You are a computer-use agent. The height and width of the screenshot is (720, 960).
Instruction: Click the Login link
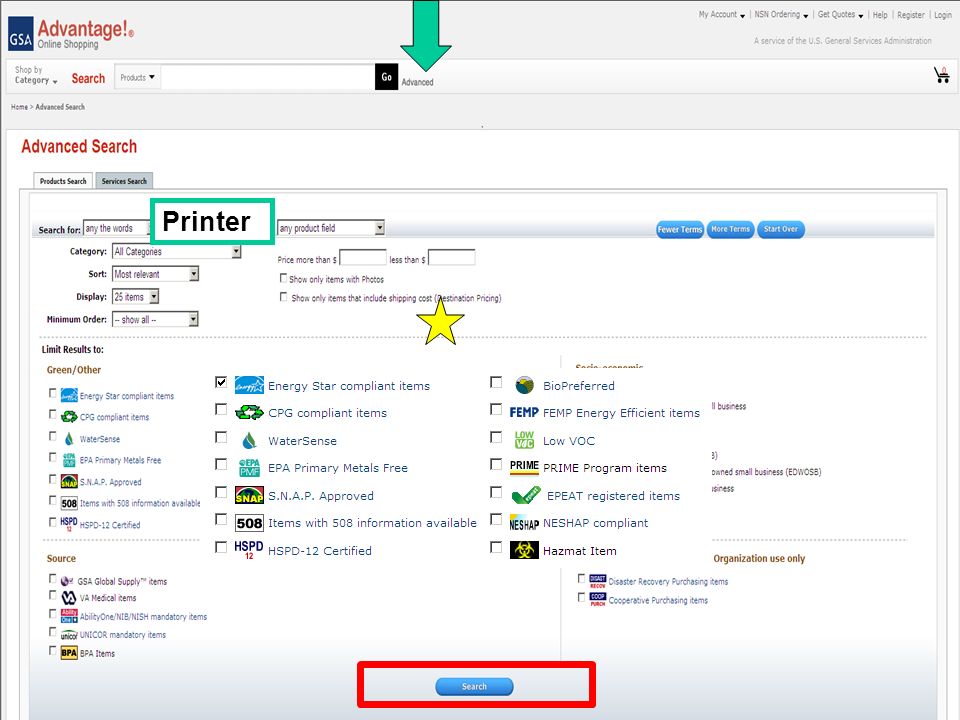point(942,15)
